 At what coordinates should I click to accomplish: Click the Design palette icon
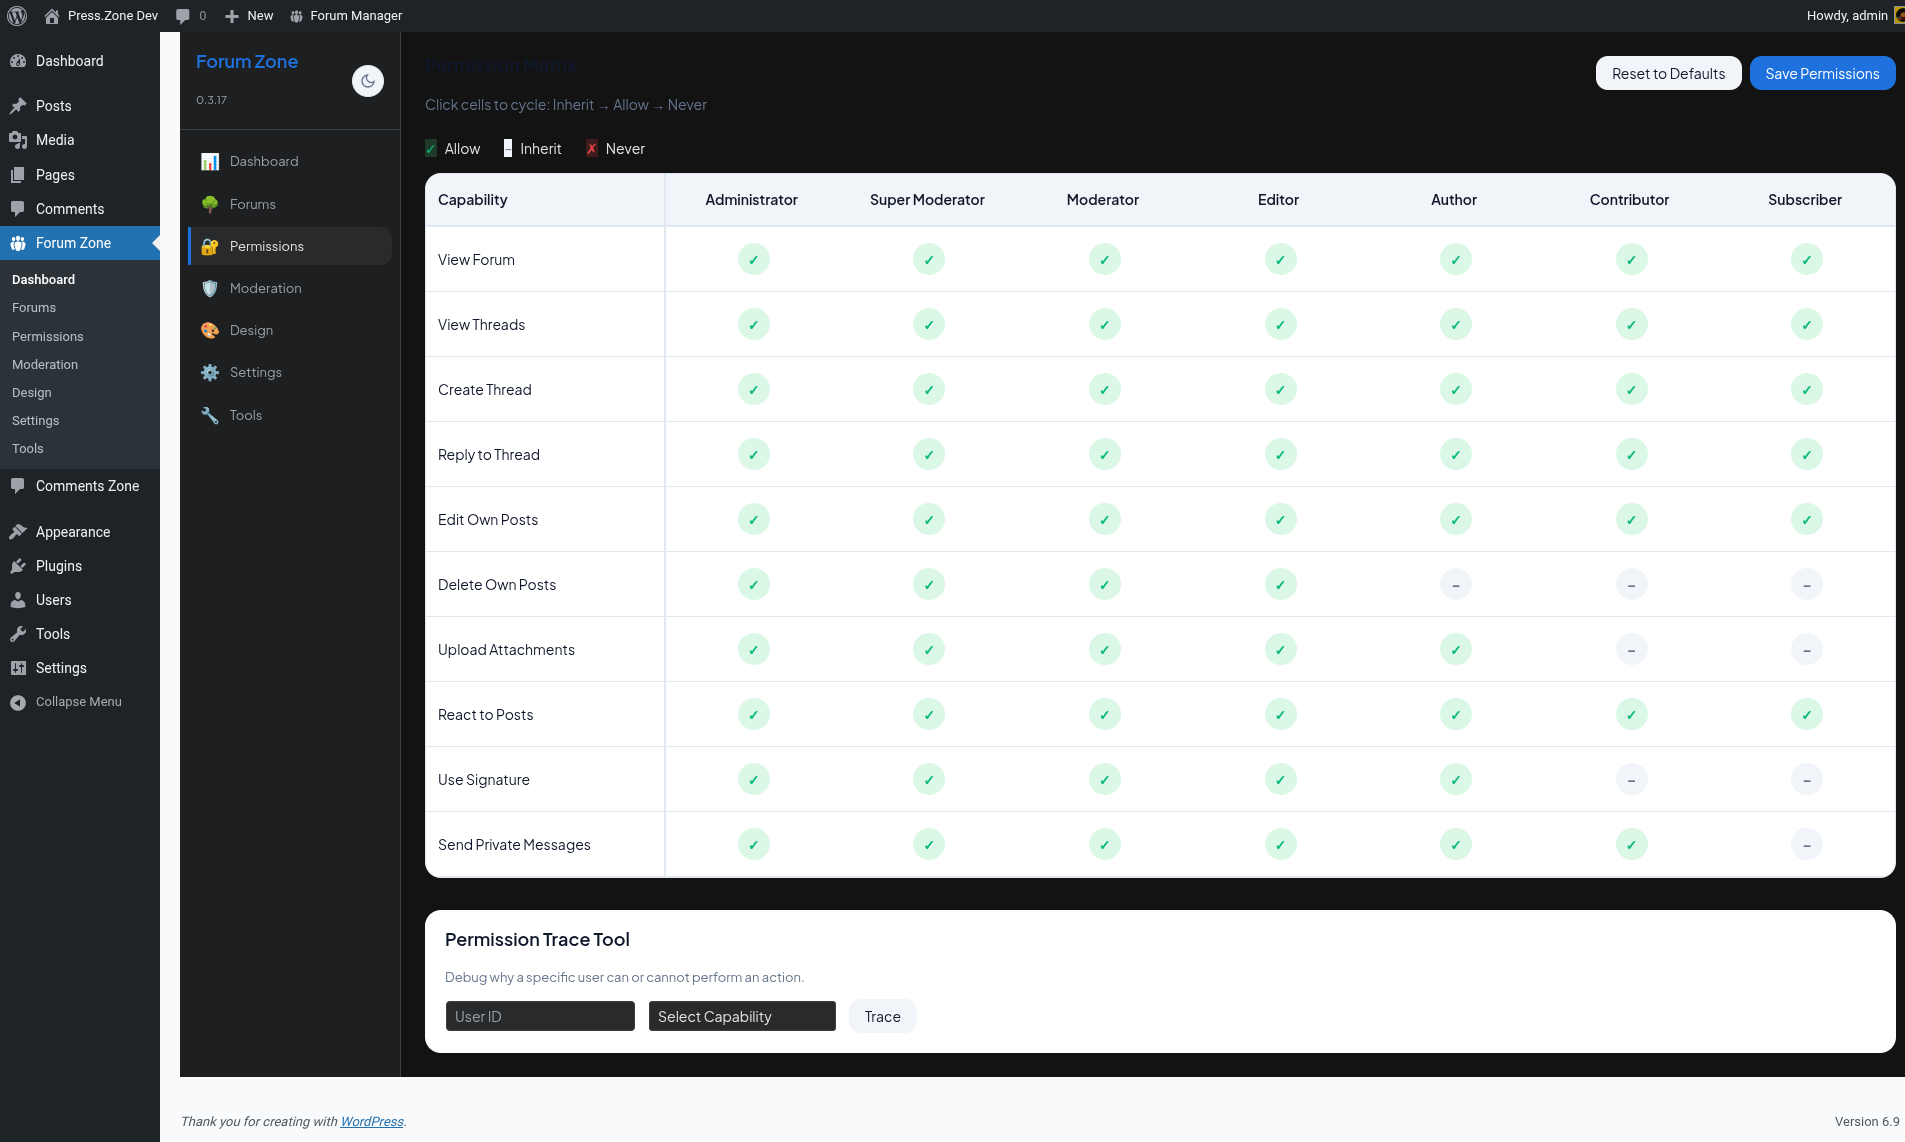[x=210, y=330]
